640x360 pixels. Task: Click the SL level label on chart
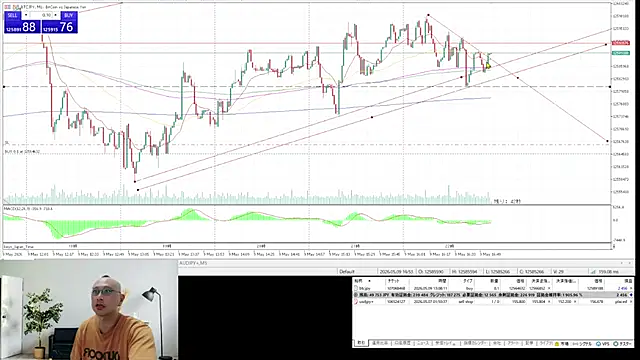point(7,142)
